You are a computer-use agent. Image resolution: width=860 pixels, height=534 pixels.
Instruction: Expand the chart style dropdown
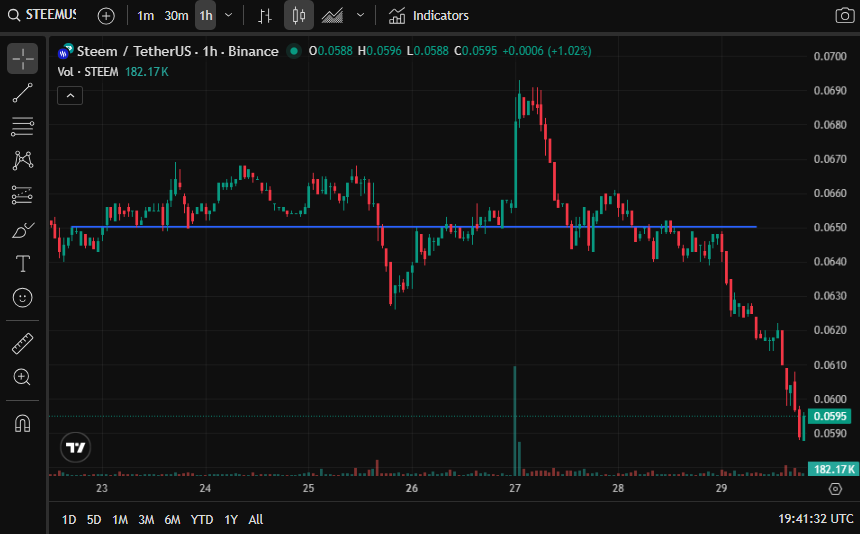(360, 15)
